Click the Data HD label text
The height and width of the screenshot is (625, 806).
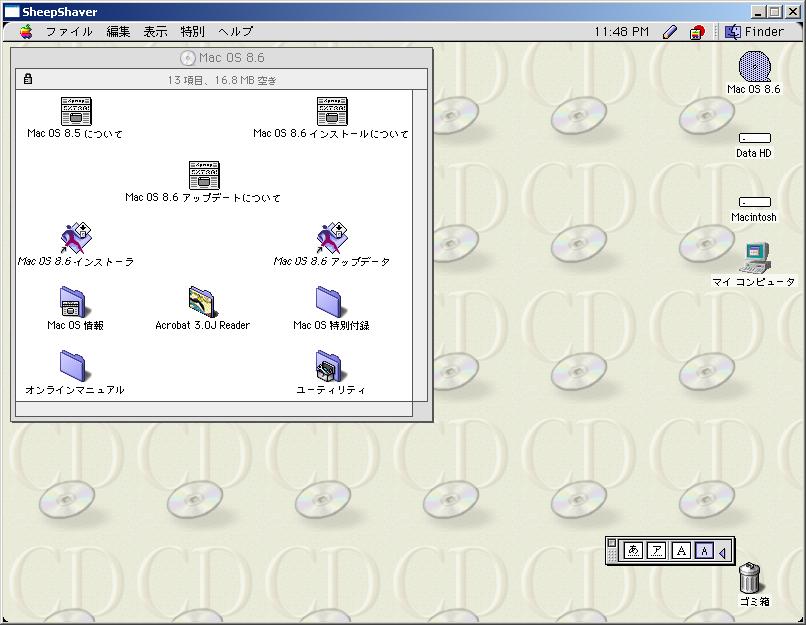[754, 153]
